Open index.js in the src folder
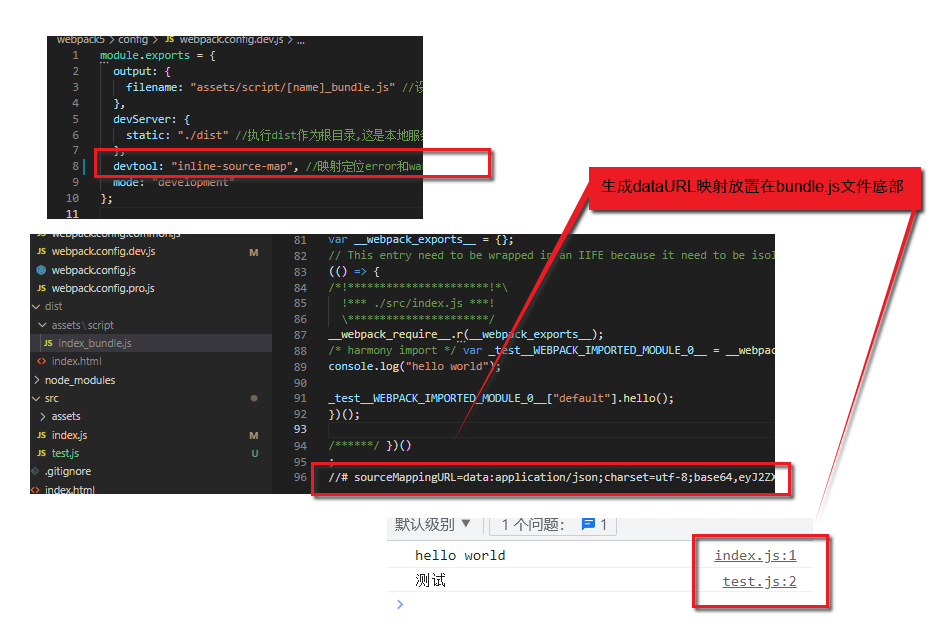951x634 pixels. click(69, 435)
